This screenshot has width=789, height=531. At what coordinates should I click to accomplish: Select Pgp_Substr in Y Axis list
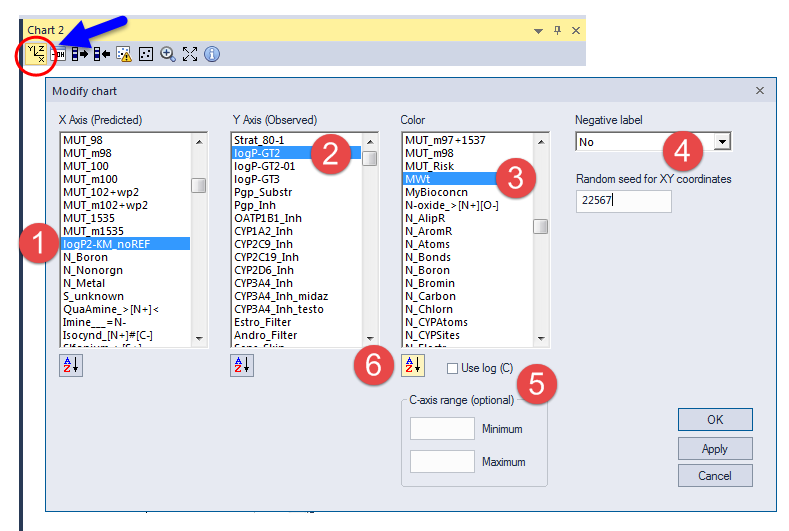coord(296,192)
